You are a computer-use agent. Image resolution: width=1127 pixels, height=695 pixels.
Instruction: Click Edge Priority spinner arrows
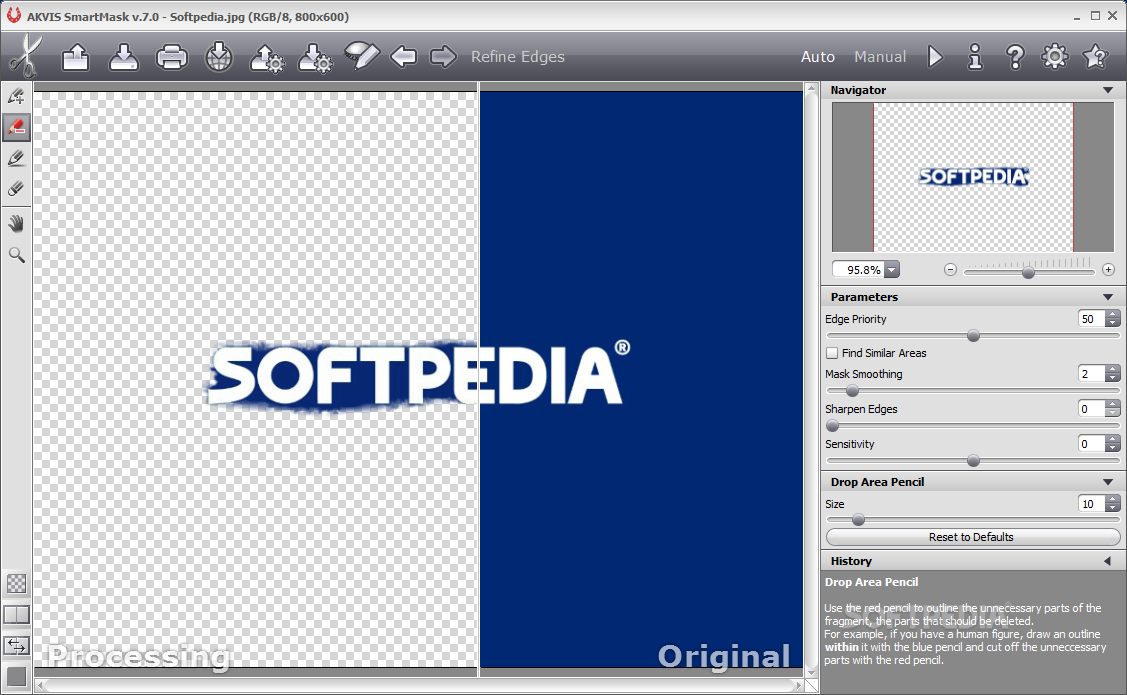[1113, 319]
